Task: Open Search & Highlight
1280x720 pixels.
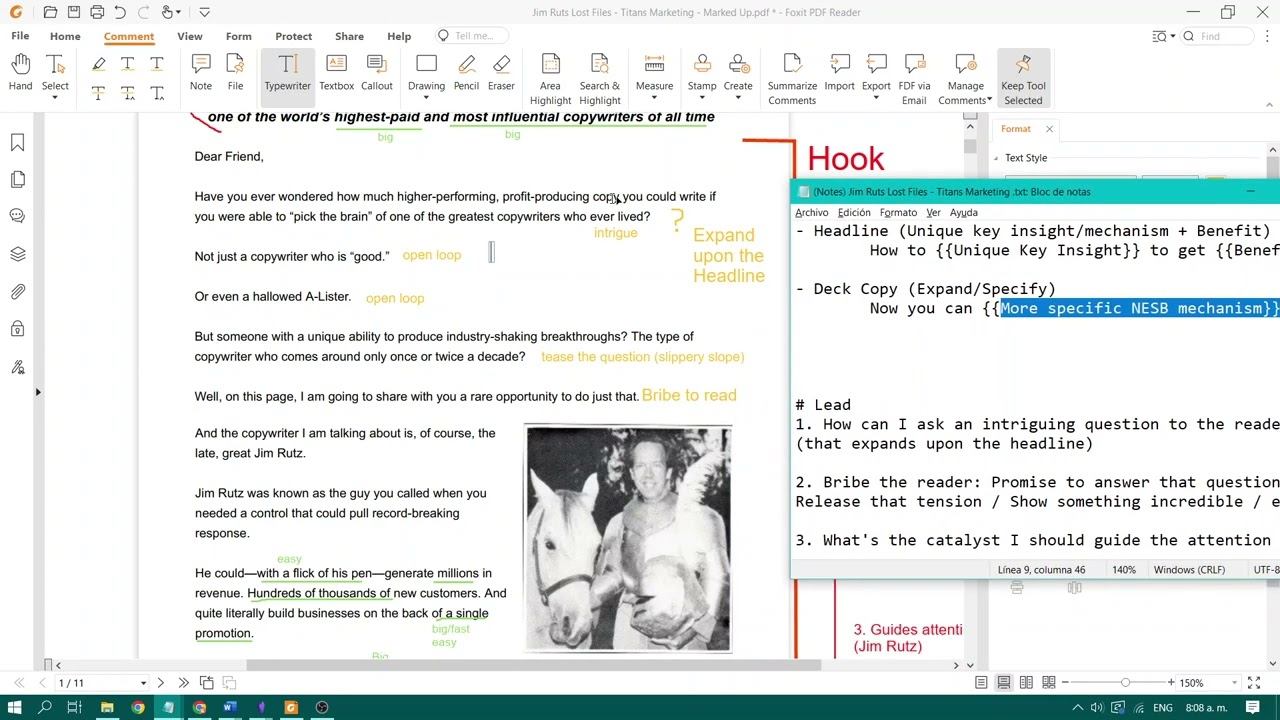Action: [x=600, y=79]
